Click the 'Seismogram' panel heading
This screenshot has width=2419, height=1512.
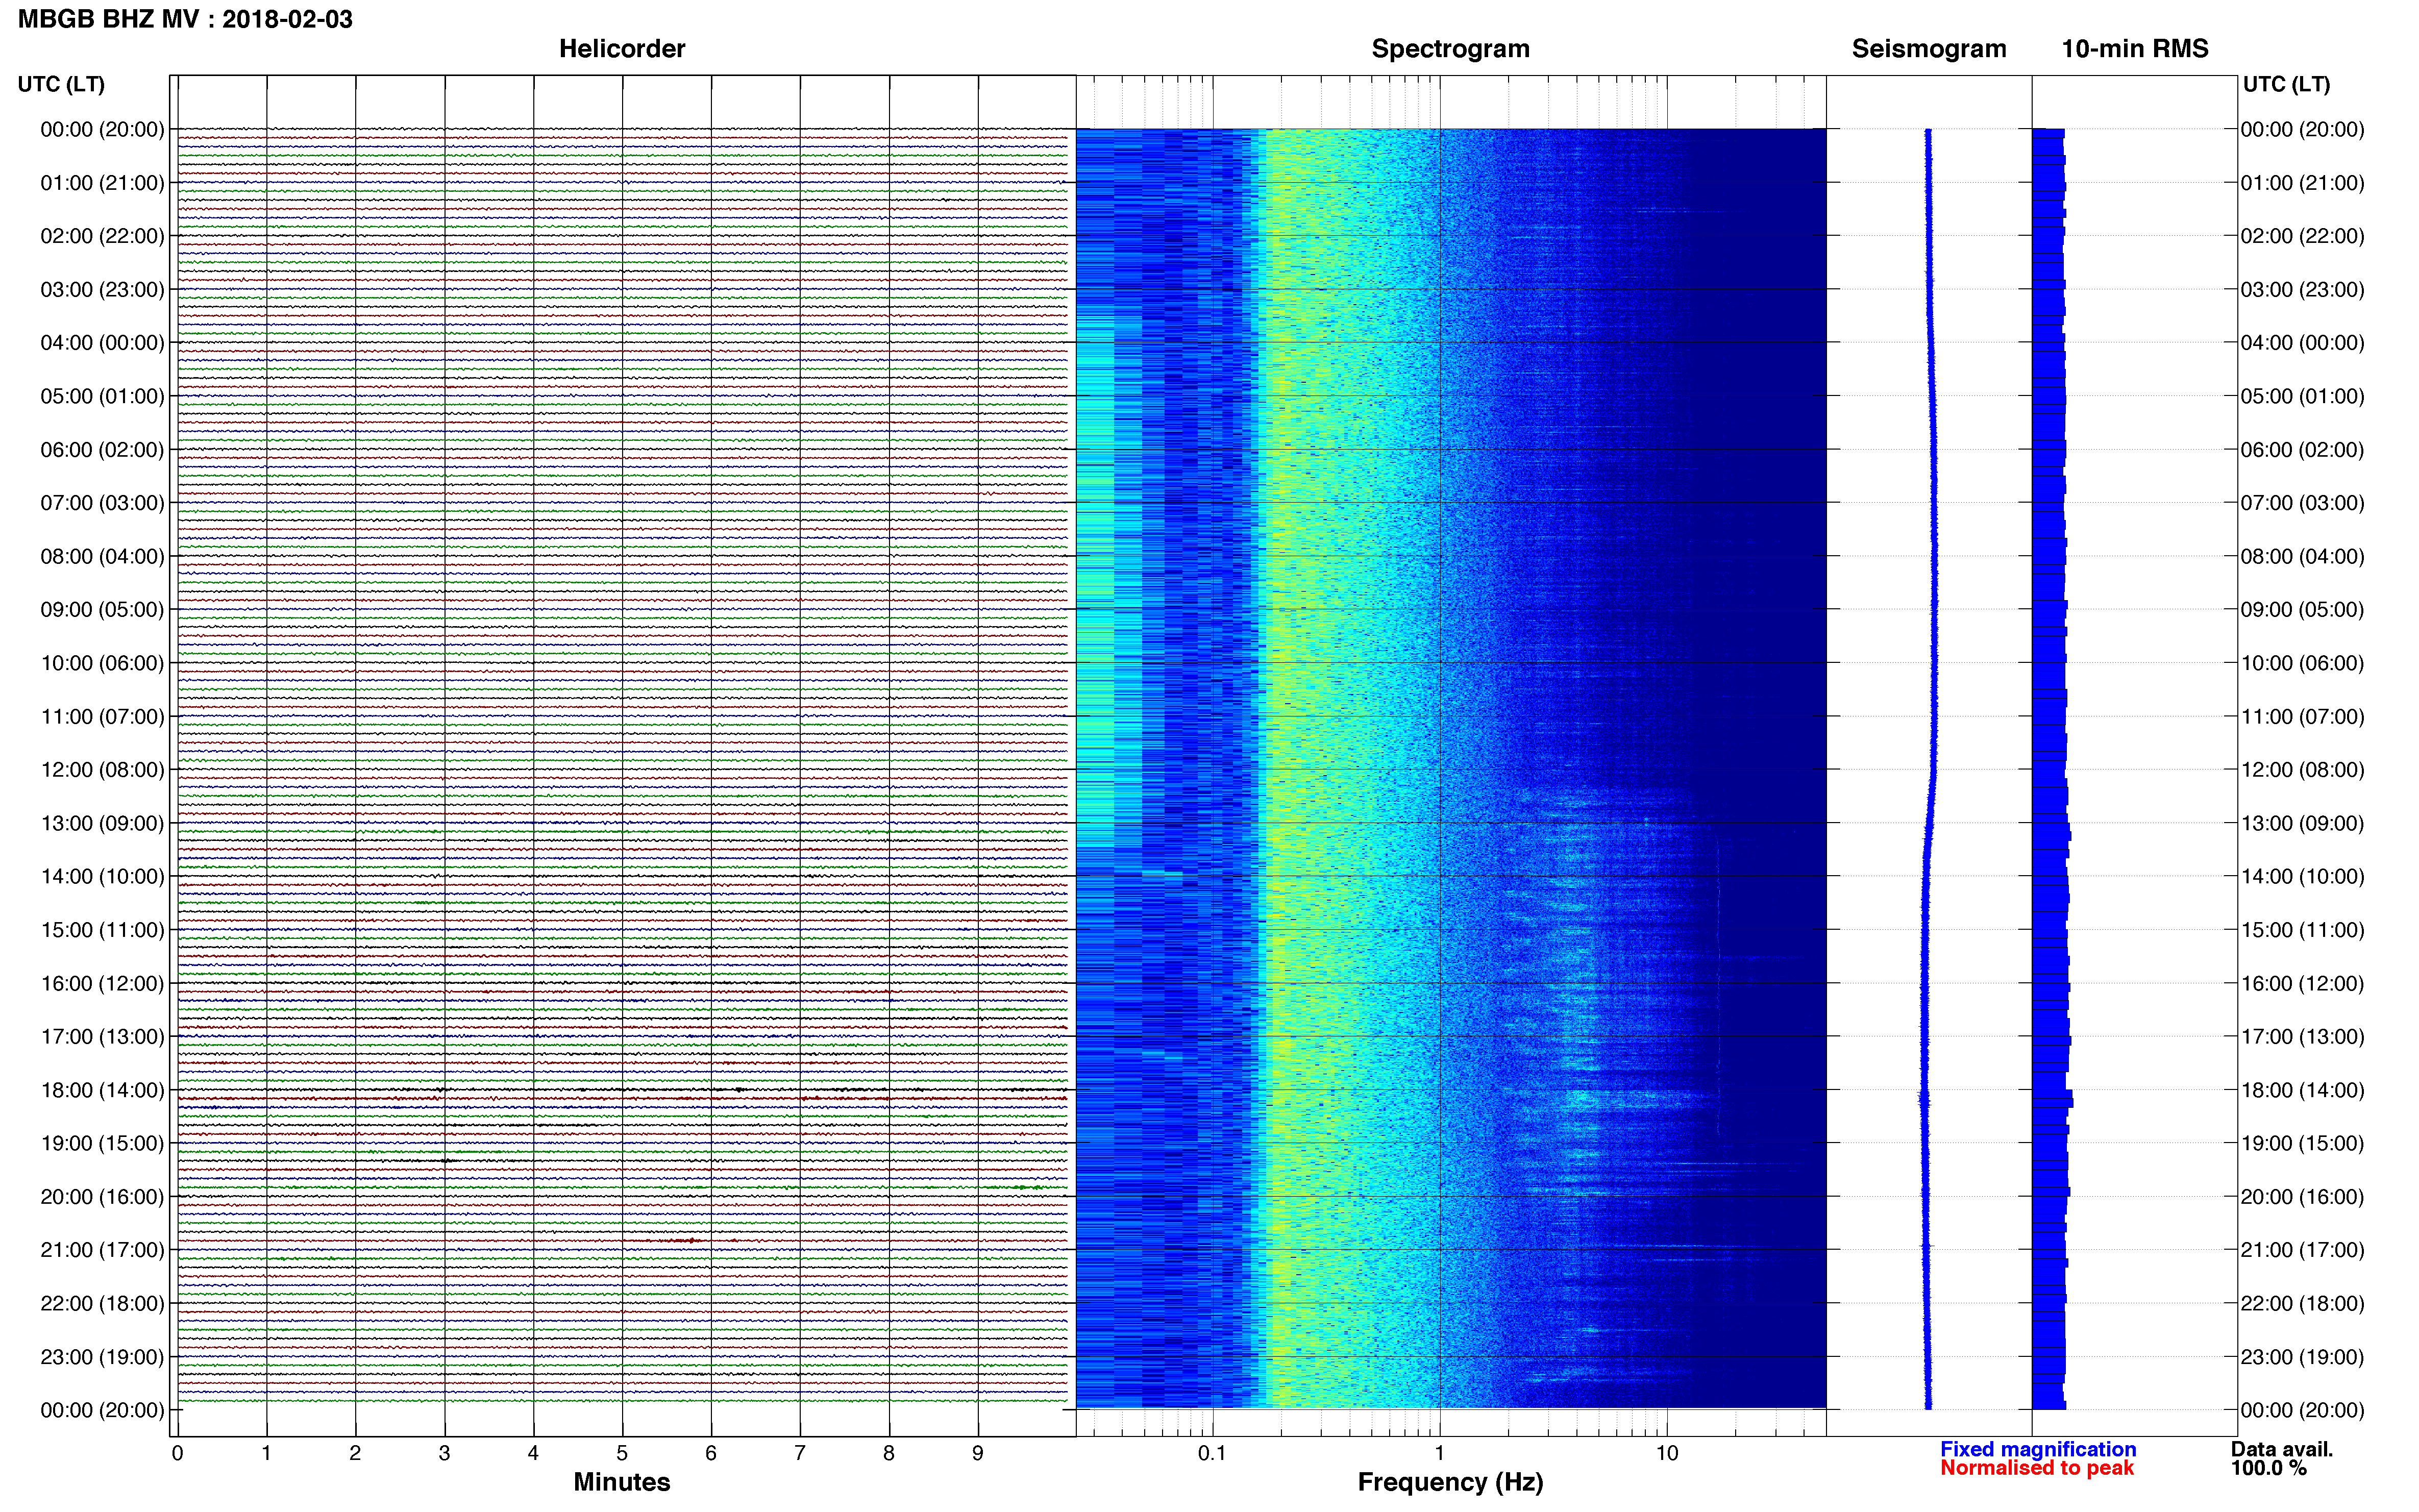(x=1929, y=49)
